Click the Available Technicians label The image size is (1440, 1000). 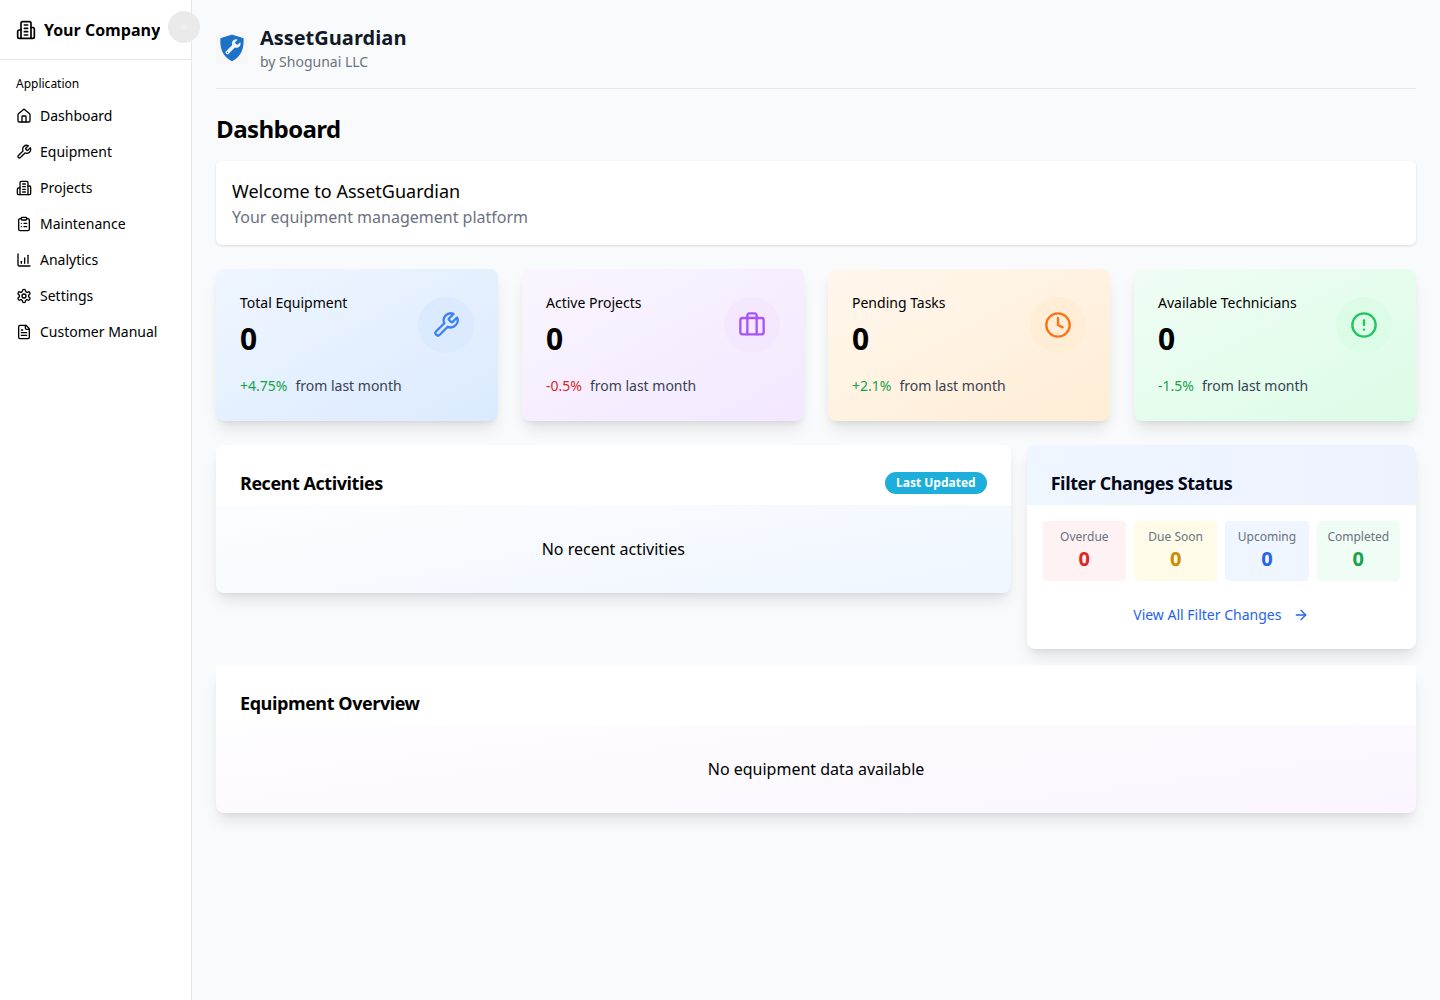1227,303
